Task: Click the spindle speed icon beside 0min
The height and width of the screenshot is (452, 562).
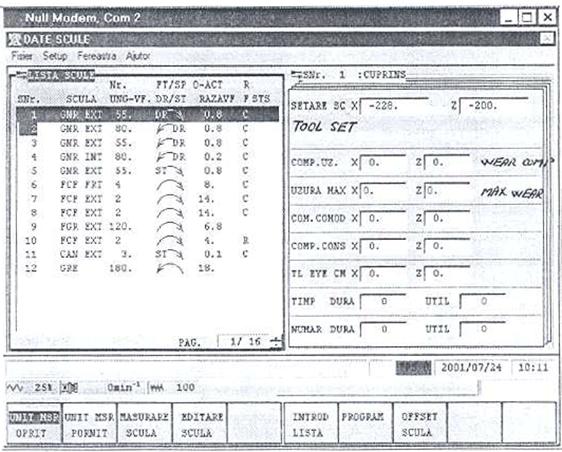Action: [70, 388]
